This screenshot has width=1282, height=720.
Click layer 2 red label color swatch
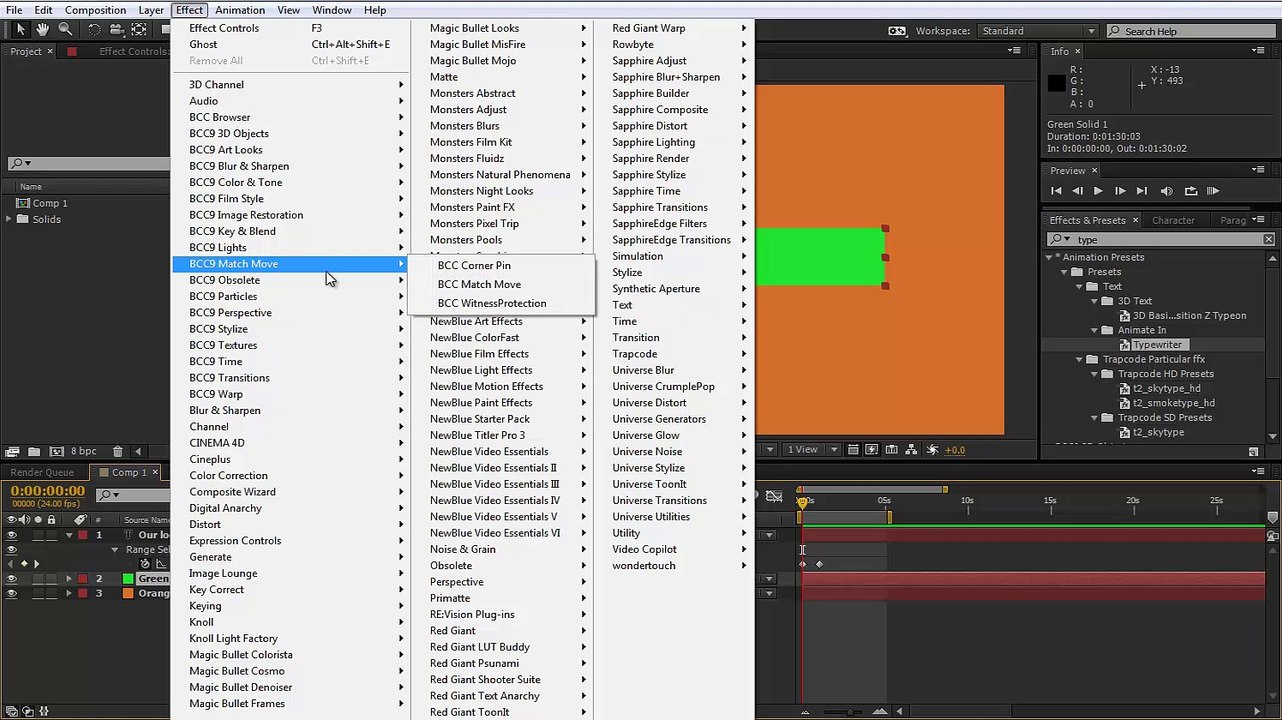pos(84,579)
